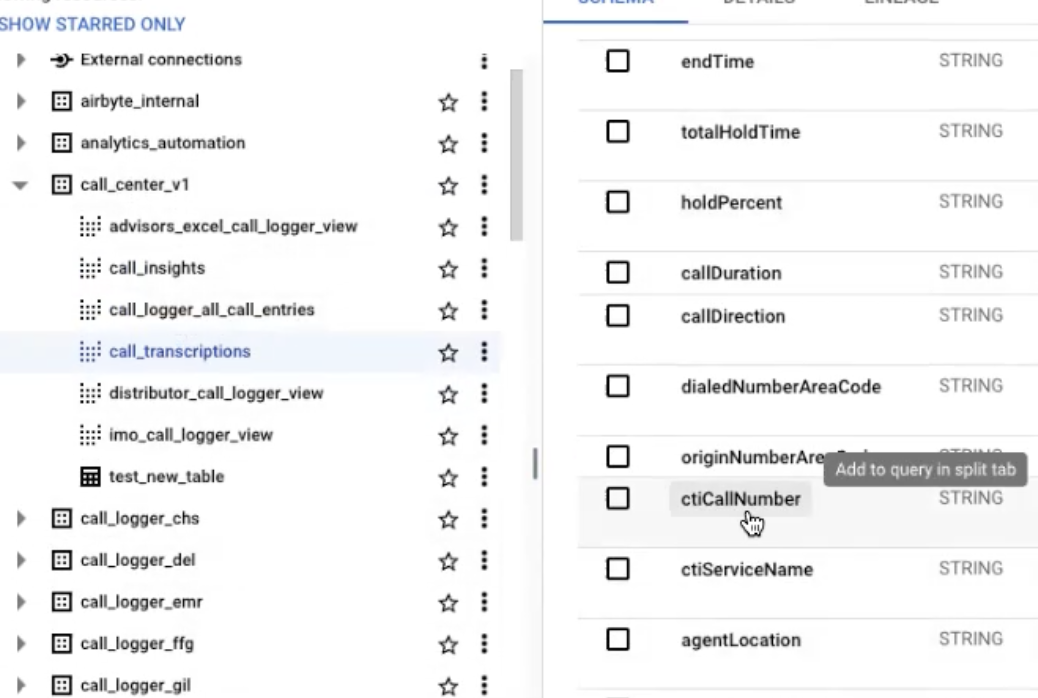Open actions menu for call_center_v1

click(484, 185)
